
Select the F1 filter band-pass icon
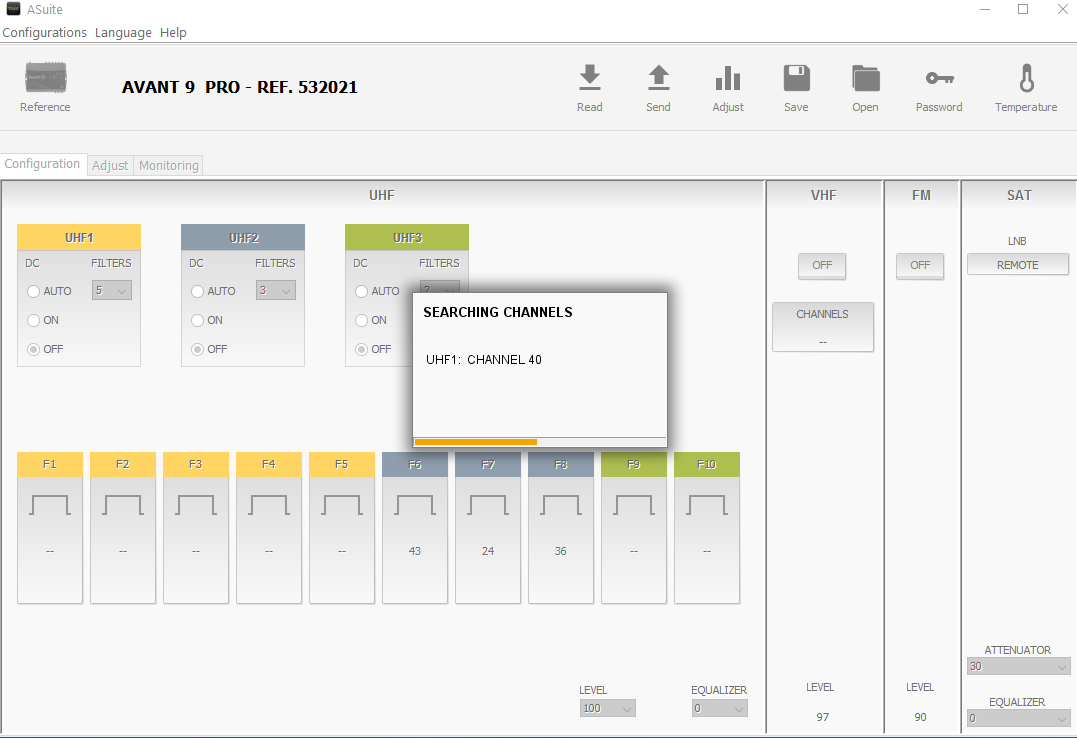[x=50, y=504]
